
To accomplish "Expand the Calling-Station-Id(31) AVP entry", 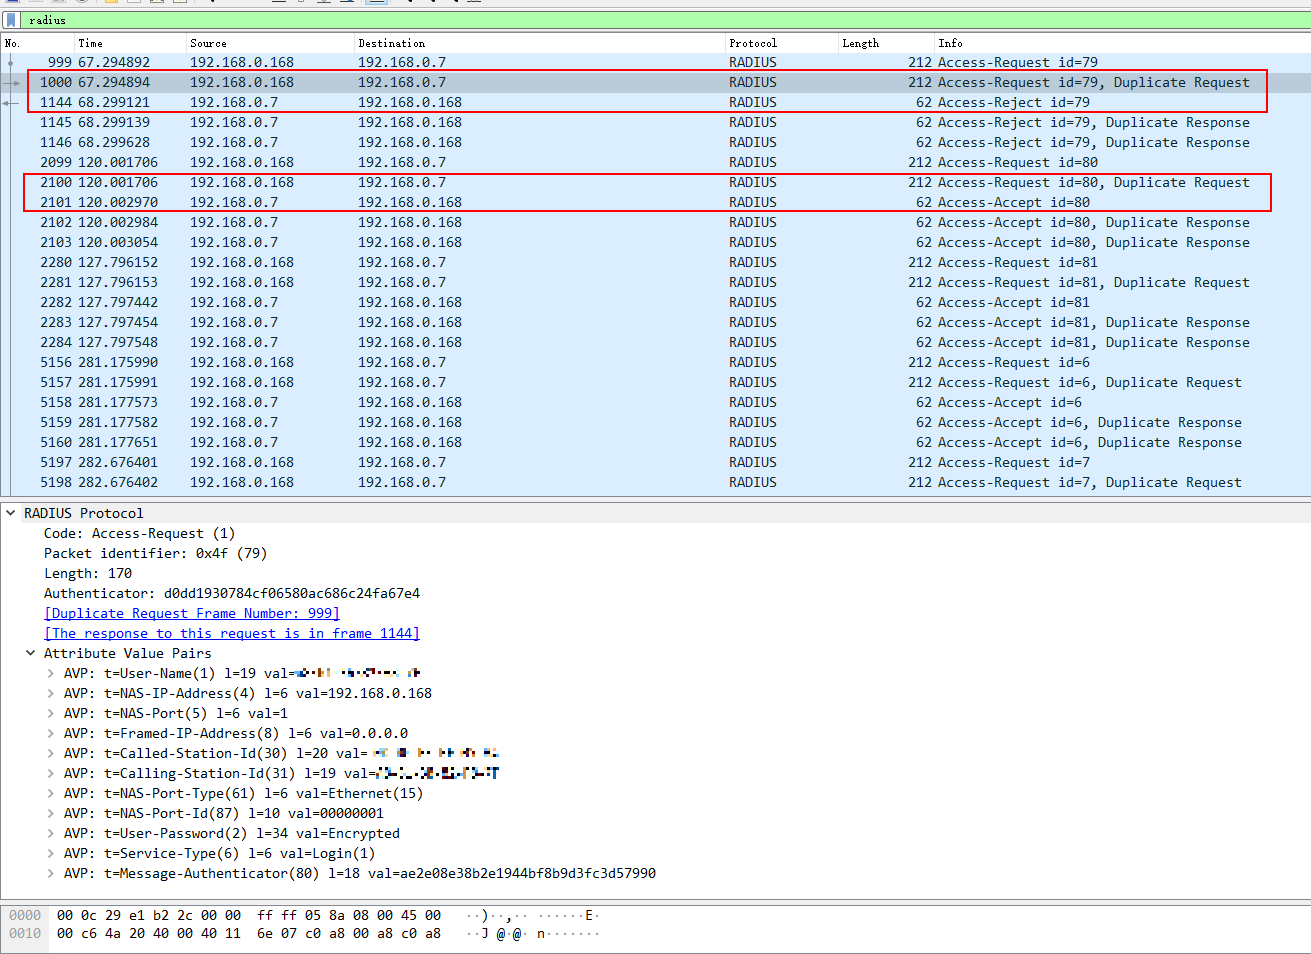I will pyautogui.click(x=51, y=773).
